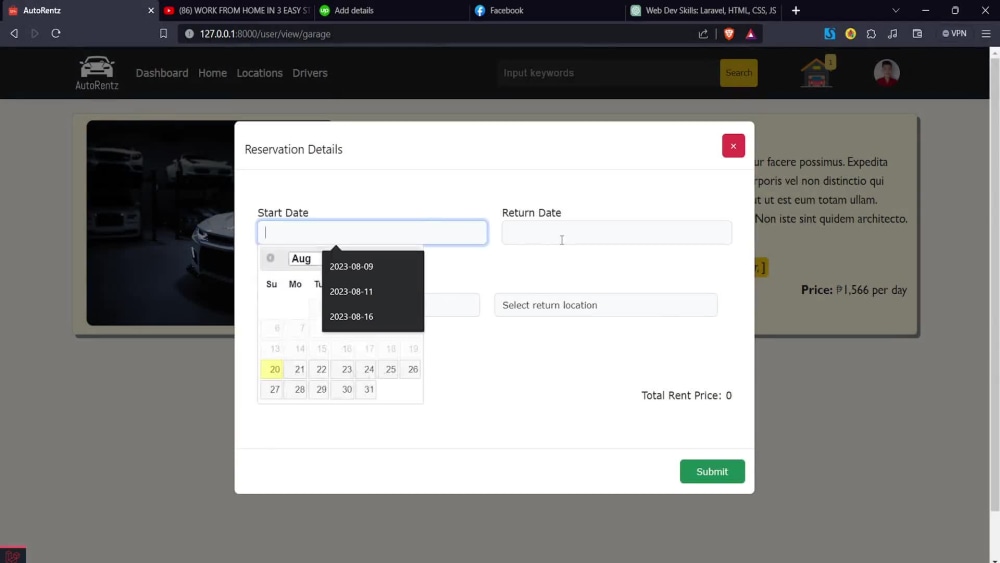The height and width of the screenshot is (563, 1000).
Task: Close the Reservation Details modal
Action: click(x=733, y=146)
